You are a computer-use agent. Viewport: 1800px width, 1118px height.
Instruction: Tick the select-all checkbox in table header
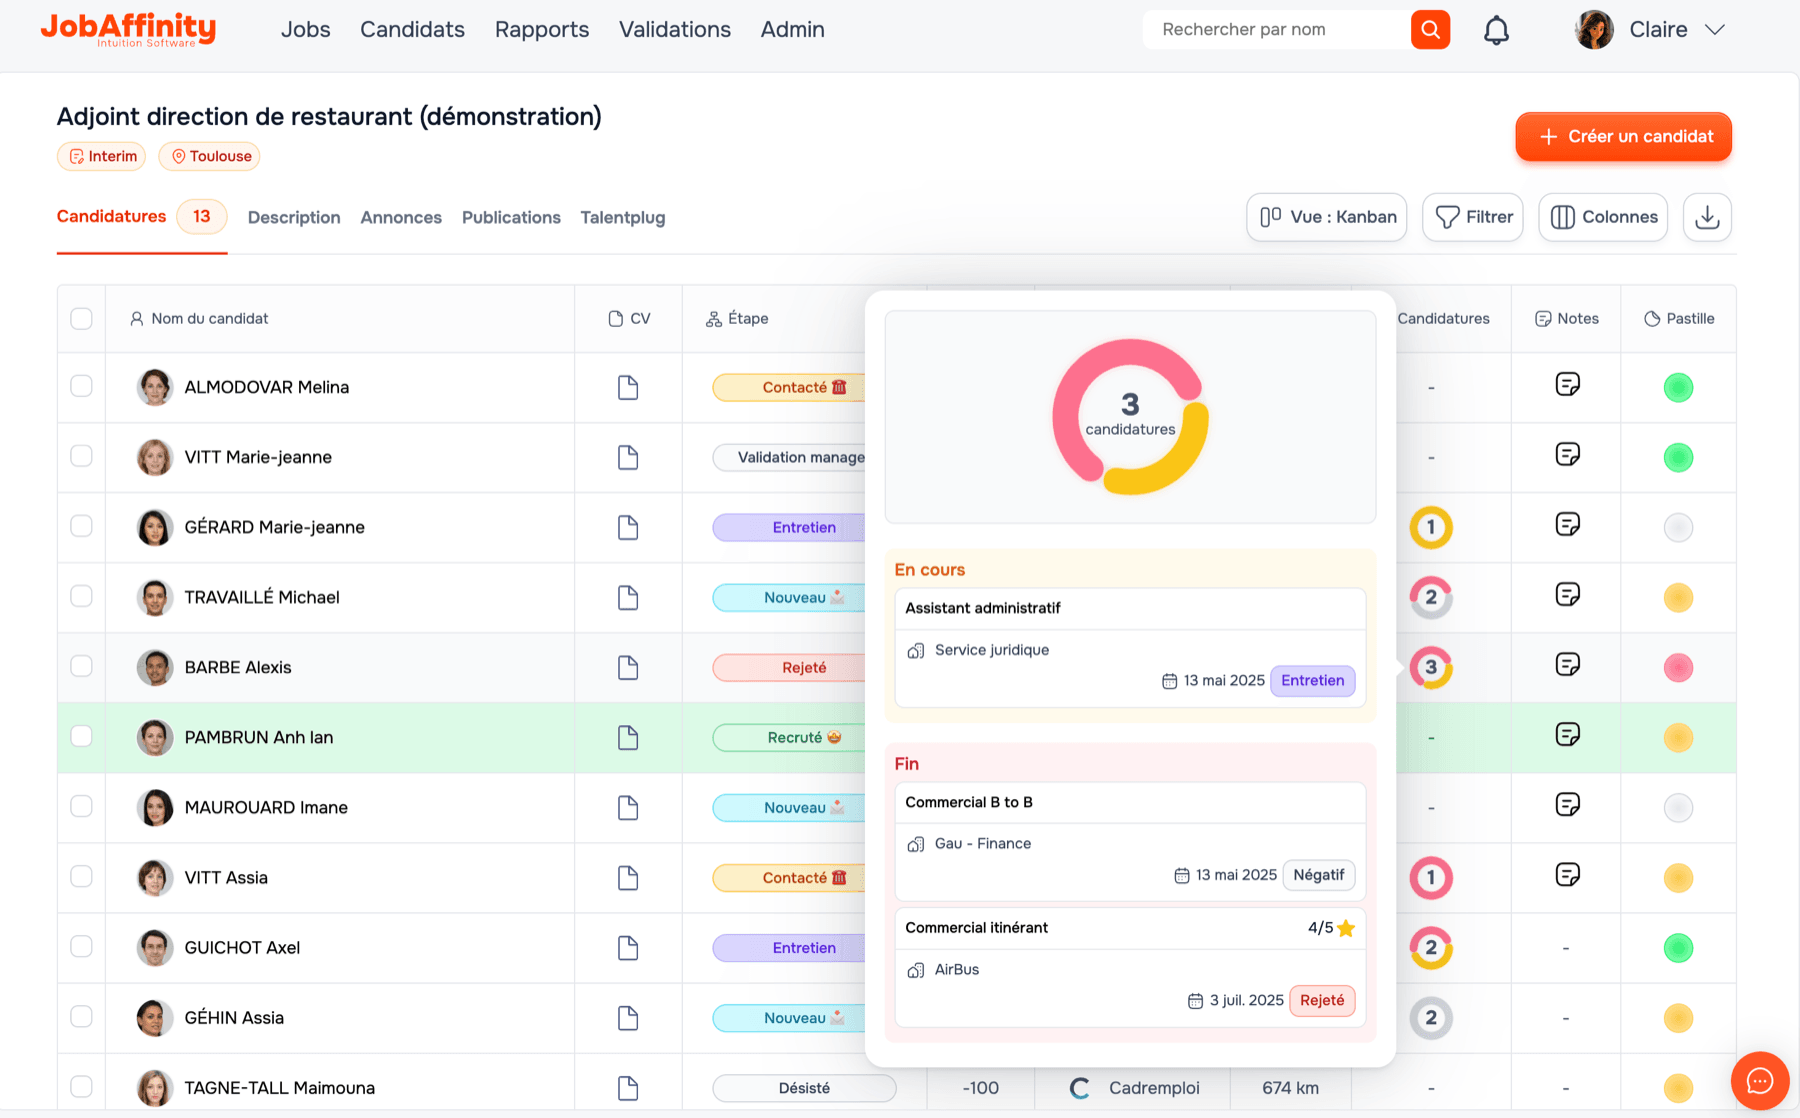82,318
